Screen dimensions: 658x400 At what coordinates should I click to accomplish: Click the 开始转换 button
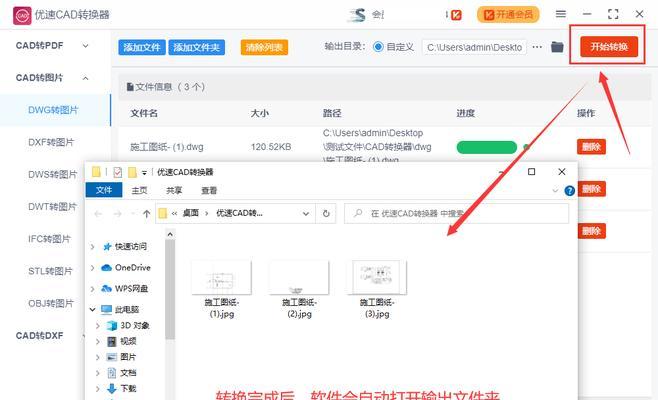pos(609,46)
